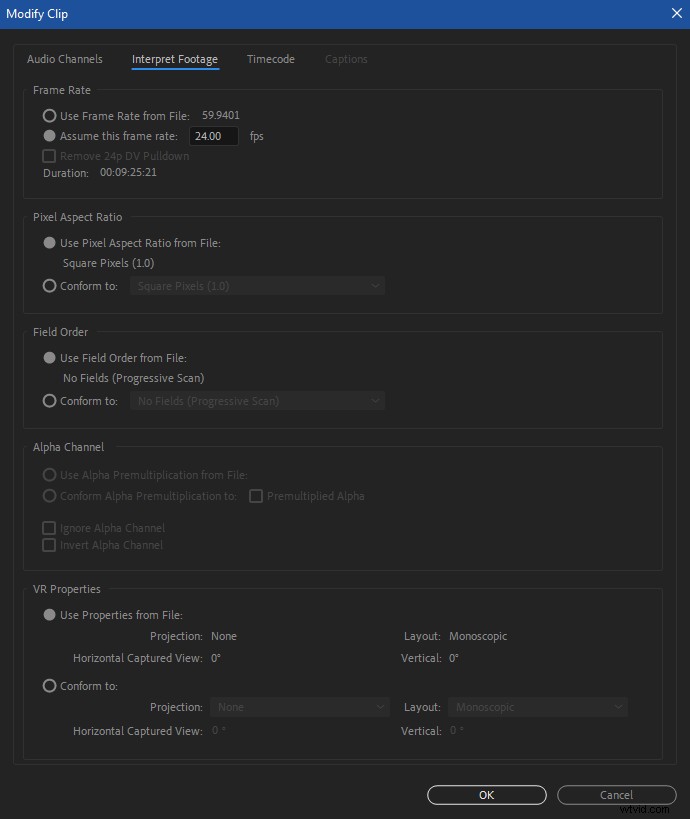The width and height of the screenshot is (690, 819).
Task: Toggle Remove 24p DV Pulldown
Action: point(49,155)
